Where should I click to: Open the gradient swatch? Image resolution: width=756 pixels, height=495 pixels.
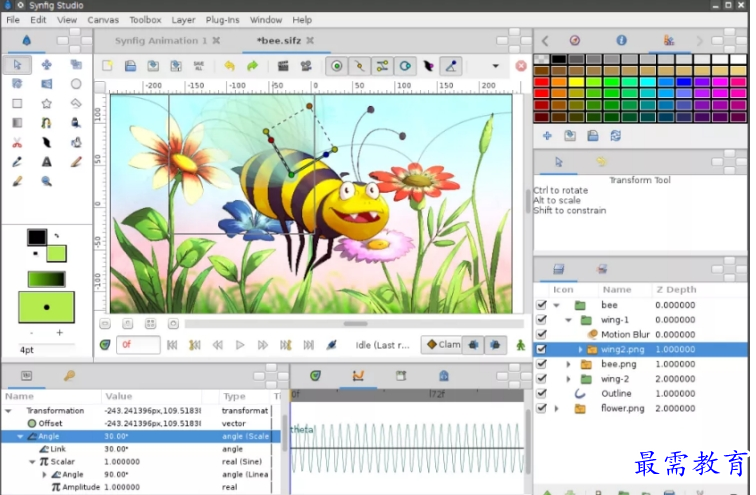pos(46,279)
